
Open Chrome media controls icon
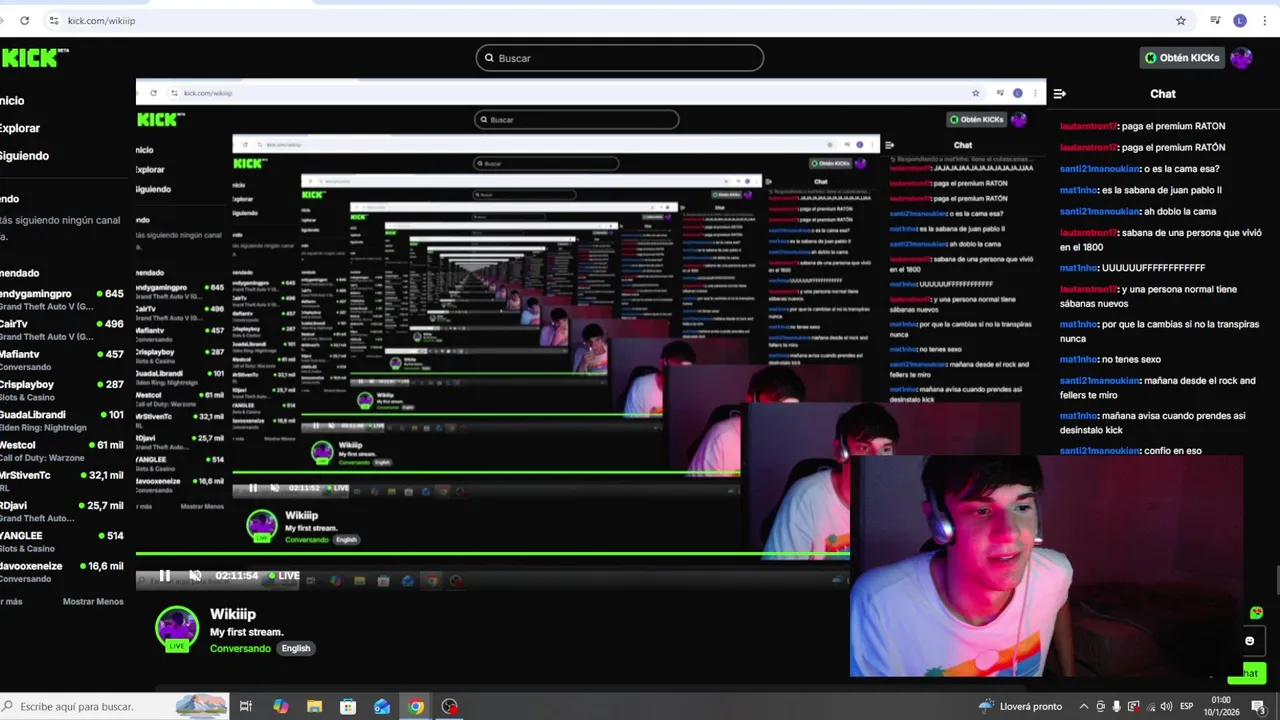point(1215,20)
